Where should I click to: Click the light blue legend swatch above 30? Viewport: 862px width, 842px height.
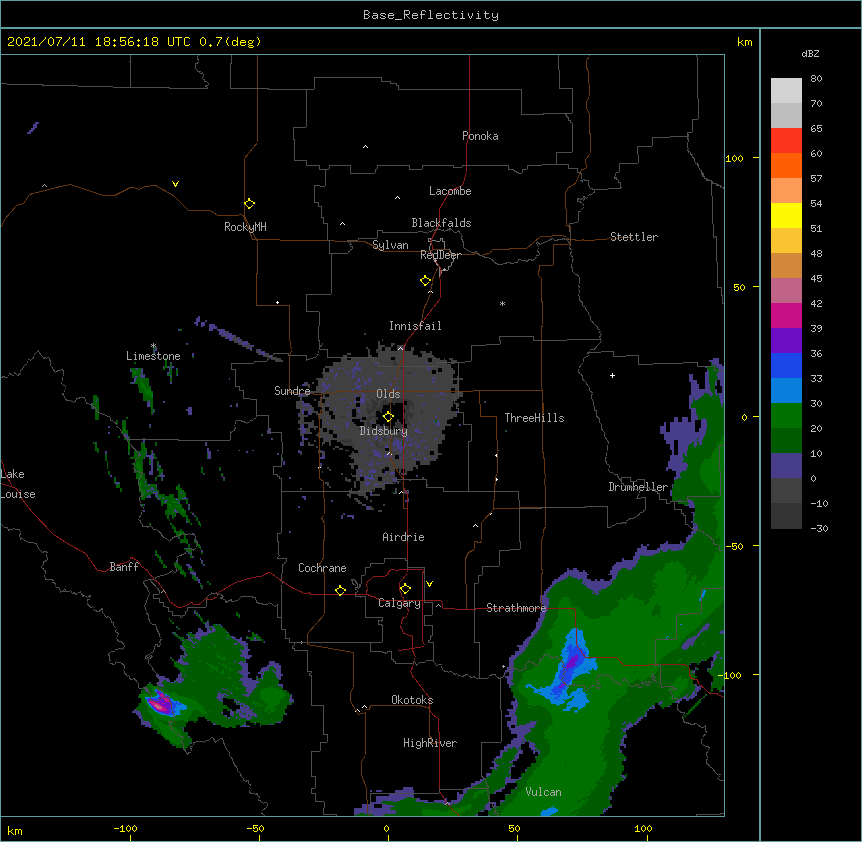point(786,390)
